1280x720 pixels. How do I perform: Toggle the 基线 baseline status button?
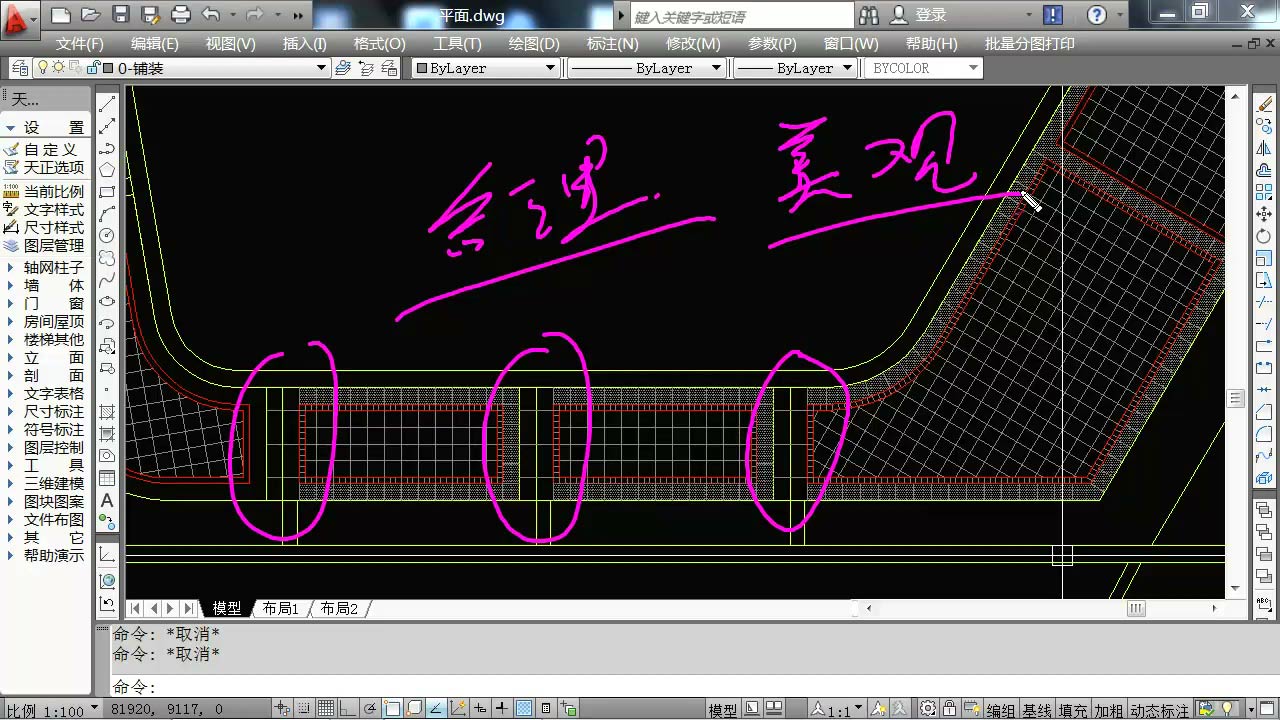coord(1037,710)
